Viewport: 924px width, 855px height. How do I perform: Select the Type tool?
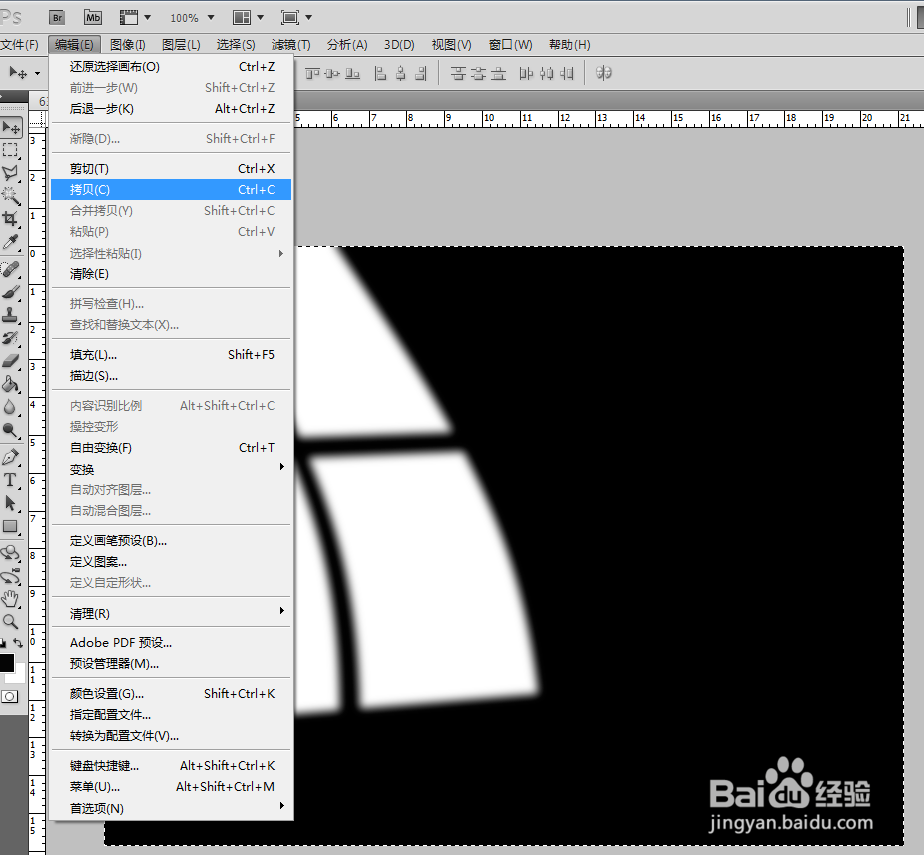point(11,480)
